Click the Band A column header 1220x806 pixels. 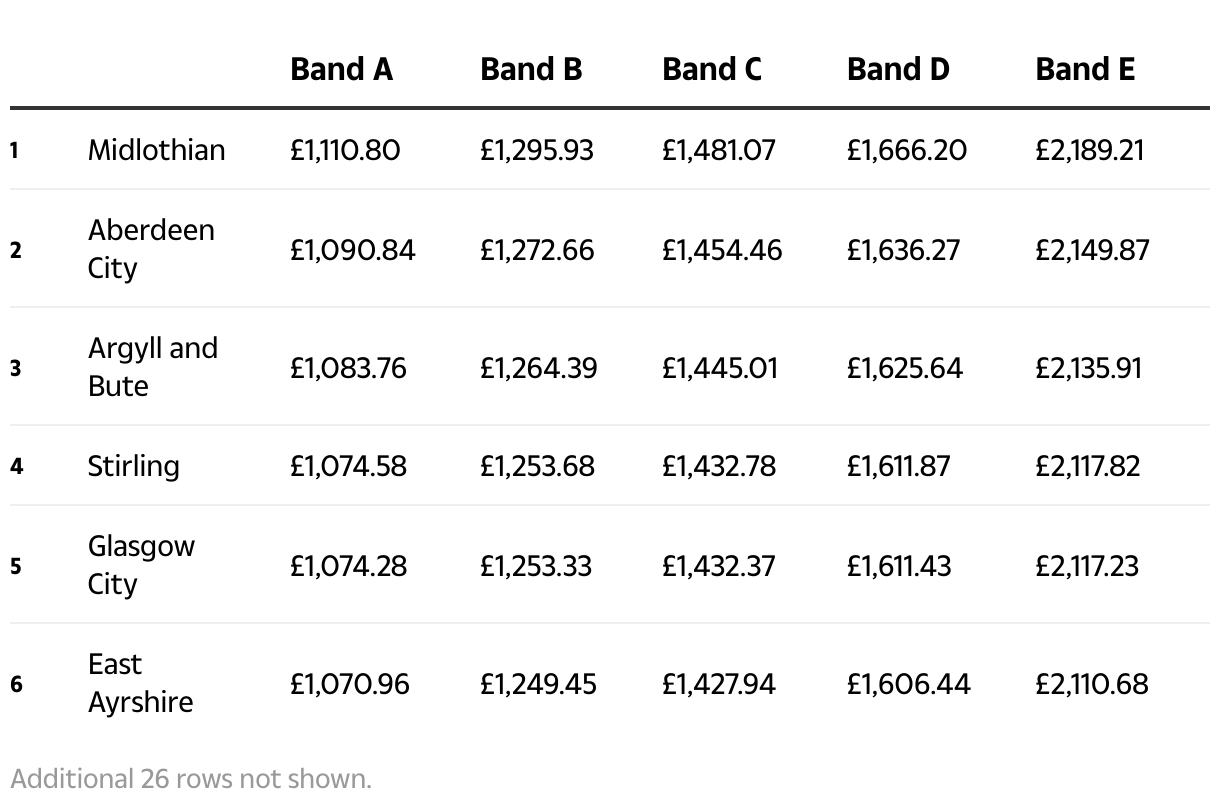341,69
